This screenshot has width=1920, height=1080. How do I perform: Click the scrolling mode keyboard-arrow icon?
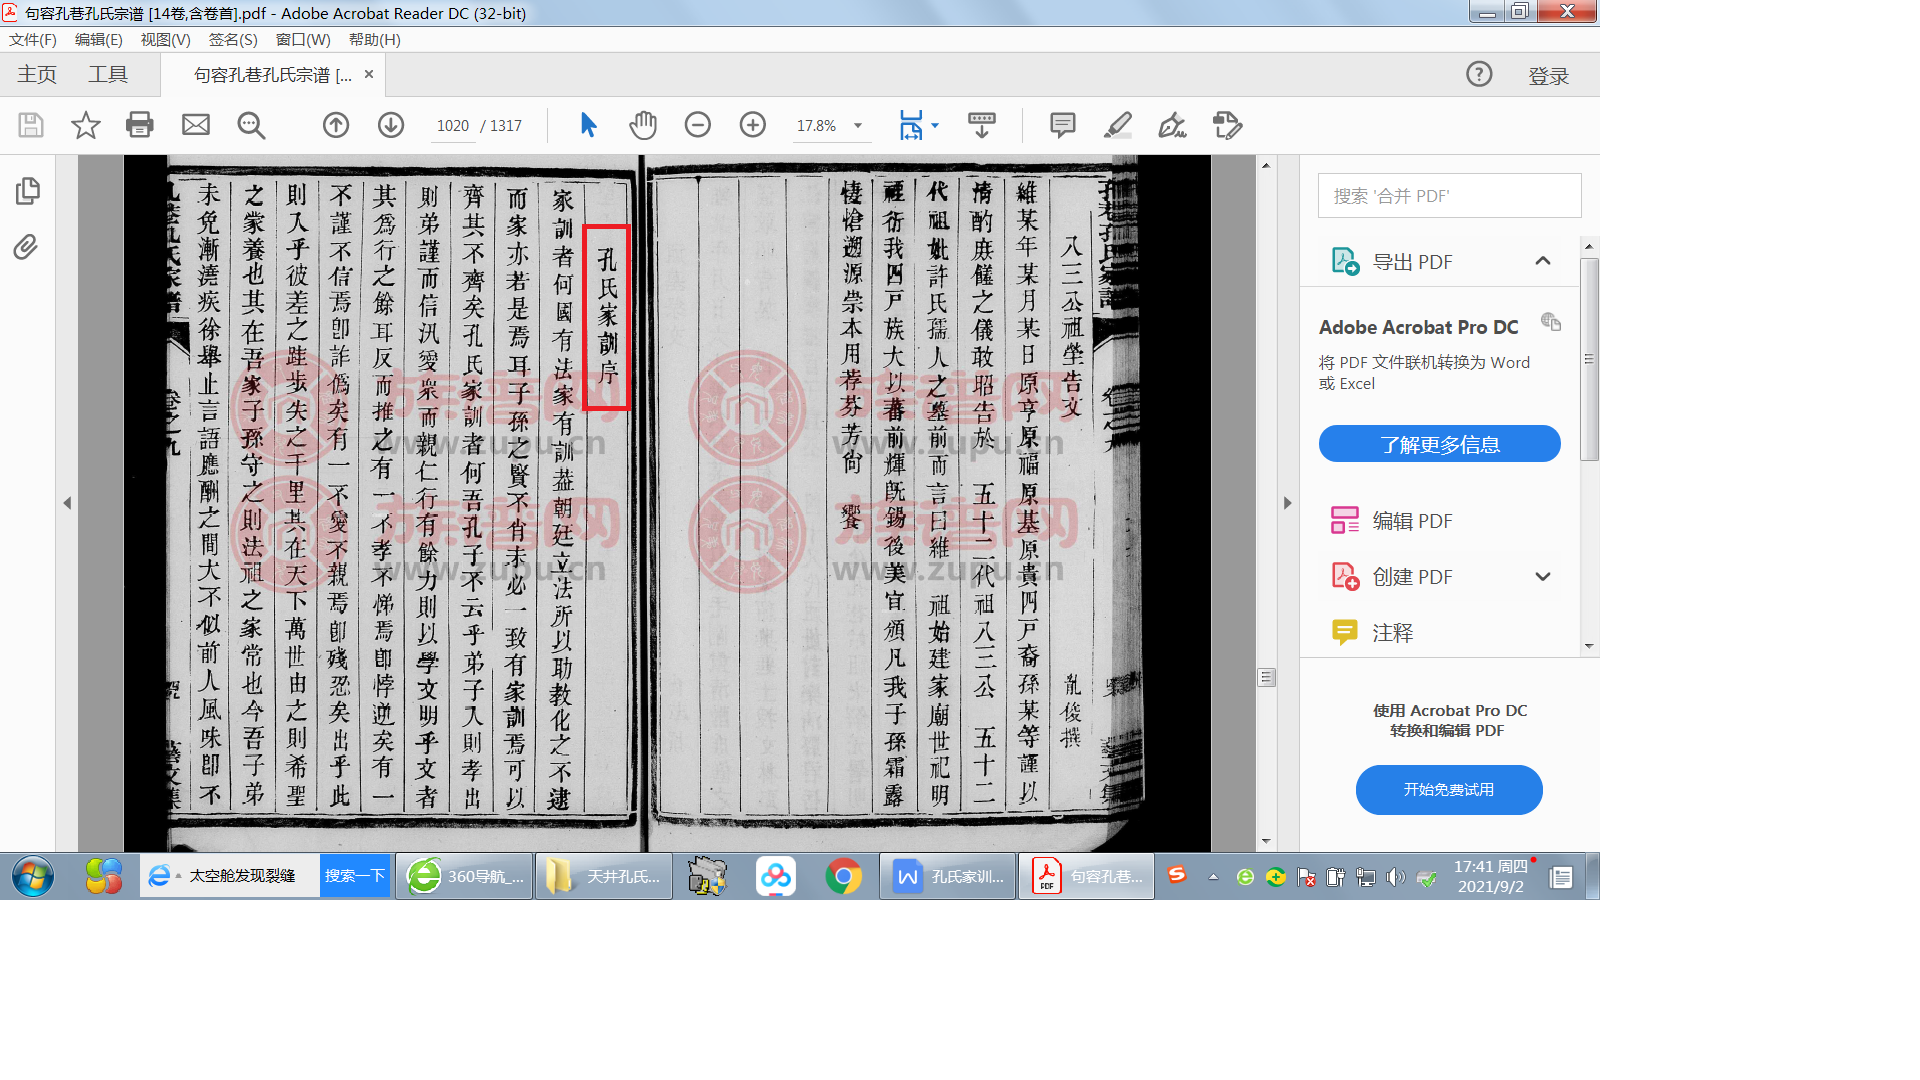point(982,125)
